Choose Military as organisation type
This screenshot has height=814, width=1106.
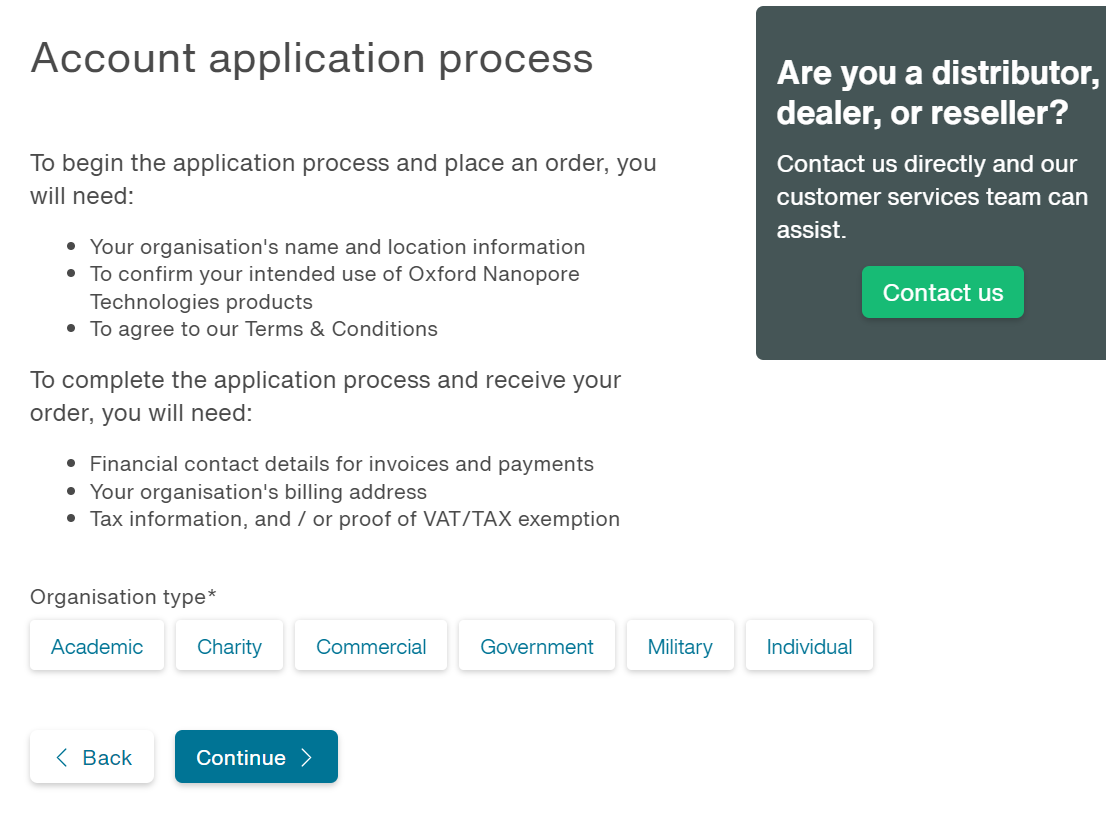click(680, 645)
